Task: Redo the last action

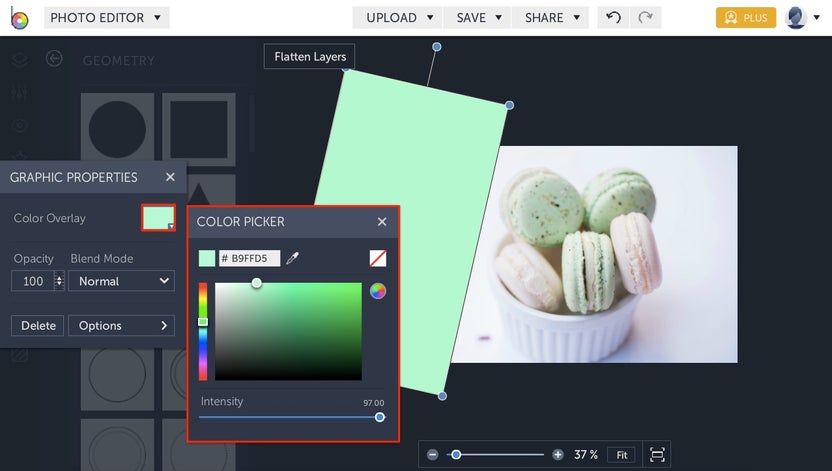Action: pyautogui.click(x=645, y=18)
